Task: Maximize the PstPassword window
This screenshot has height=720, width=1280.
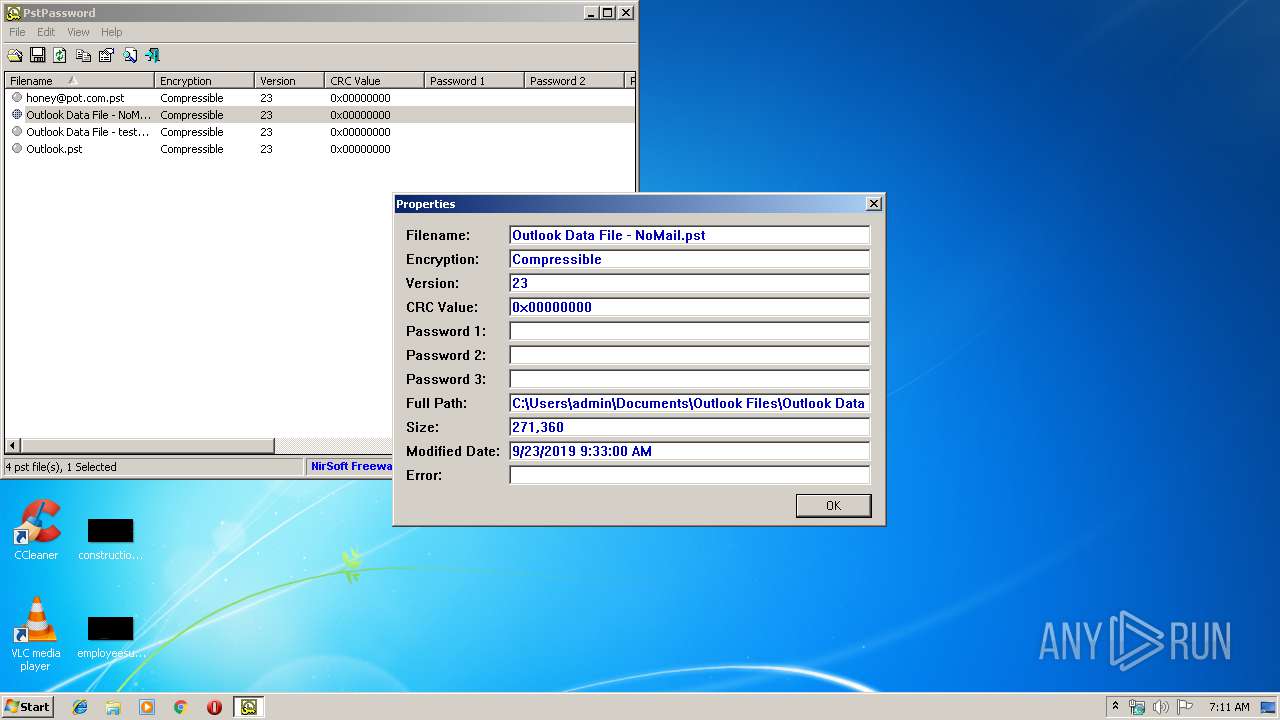Action: (x=608, y=13)
